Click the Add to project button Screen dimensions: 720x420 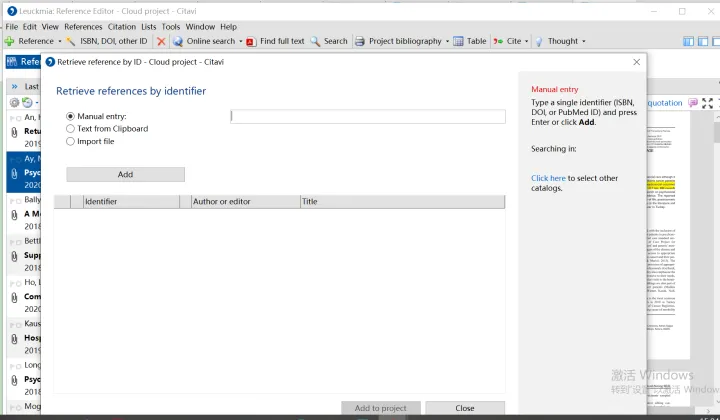click(x=381, y=408)
